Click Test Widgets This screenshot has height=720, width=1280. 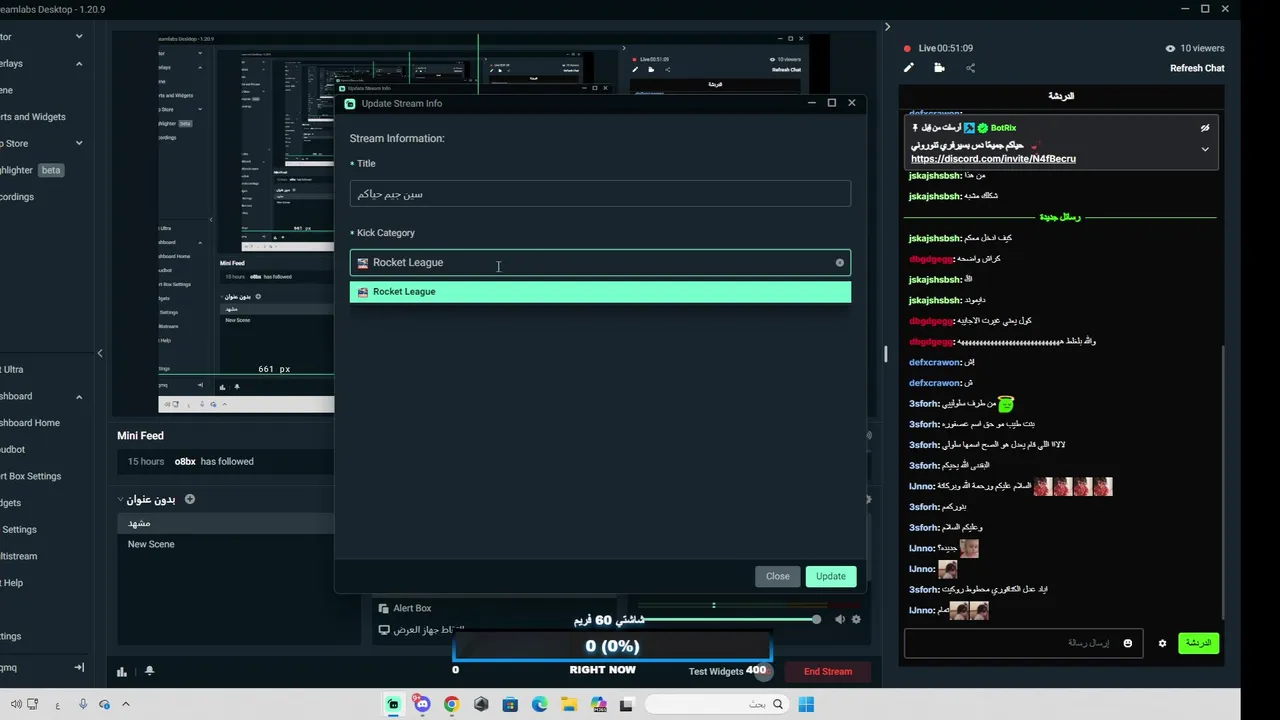point(716,671)
